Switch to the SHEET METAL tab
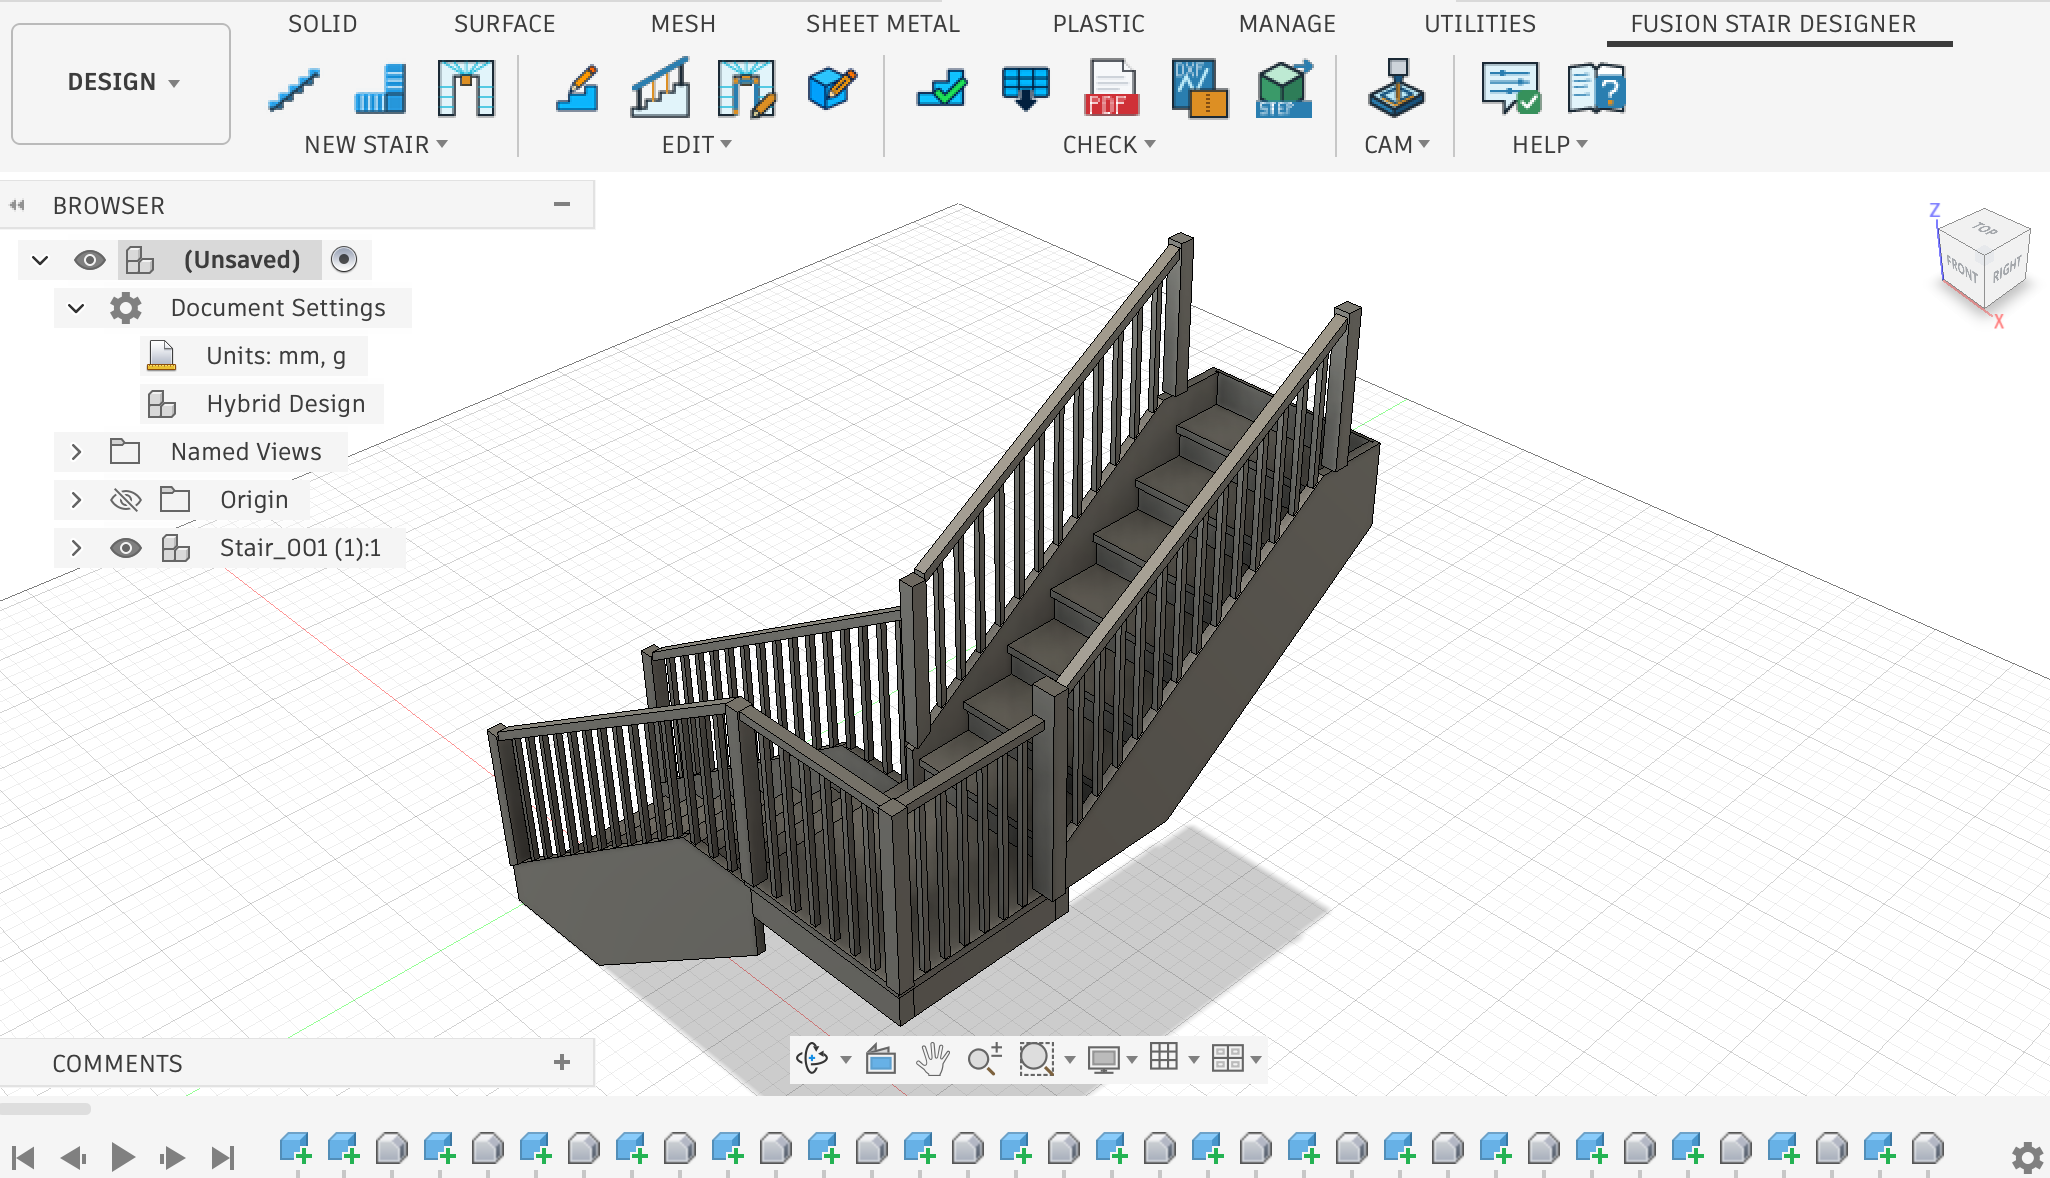 pos(883,24)
